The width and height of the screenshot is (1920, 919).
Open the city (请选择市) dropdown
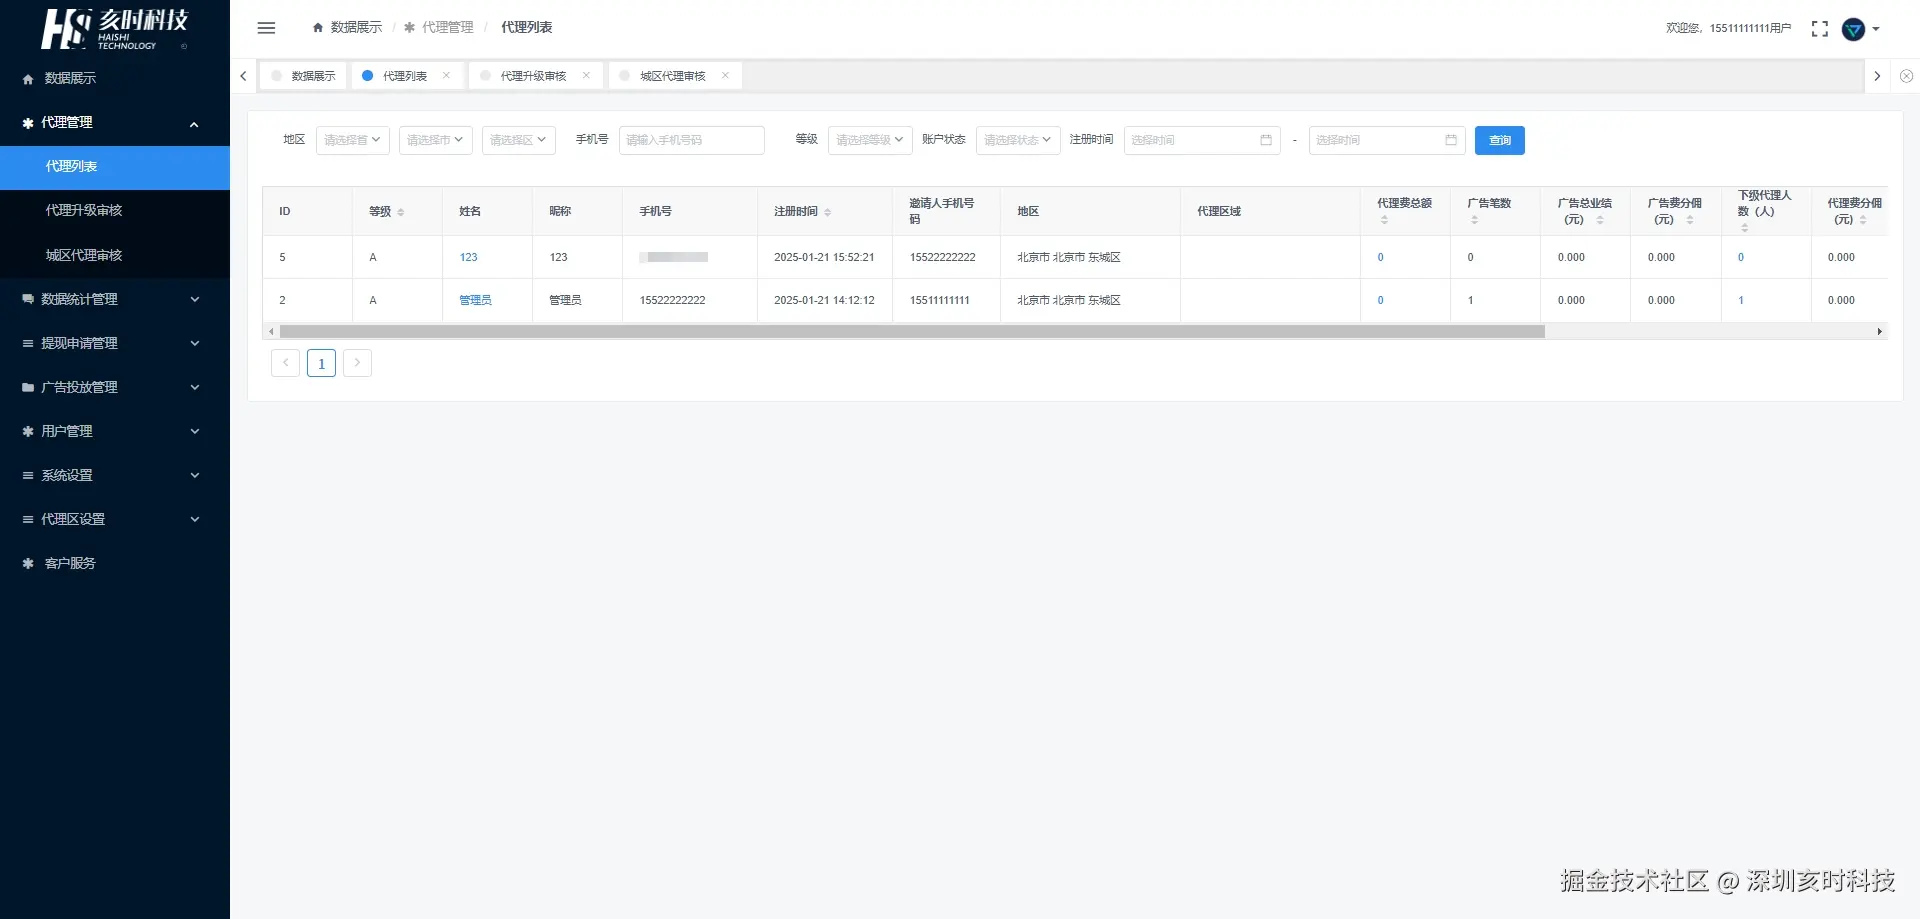[x=436, y=140]
